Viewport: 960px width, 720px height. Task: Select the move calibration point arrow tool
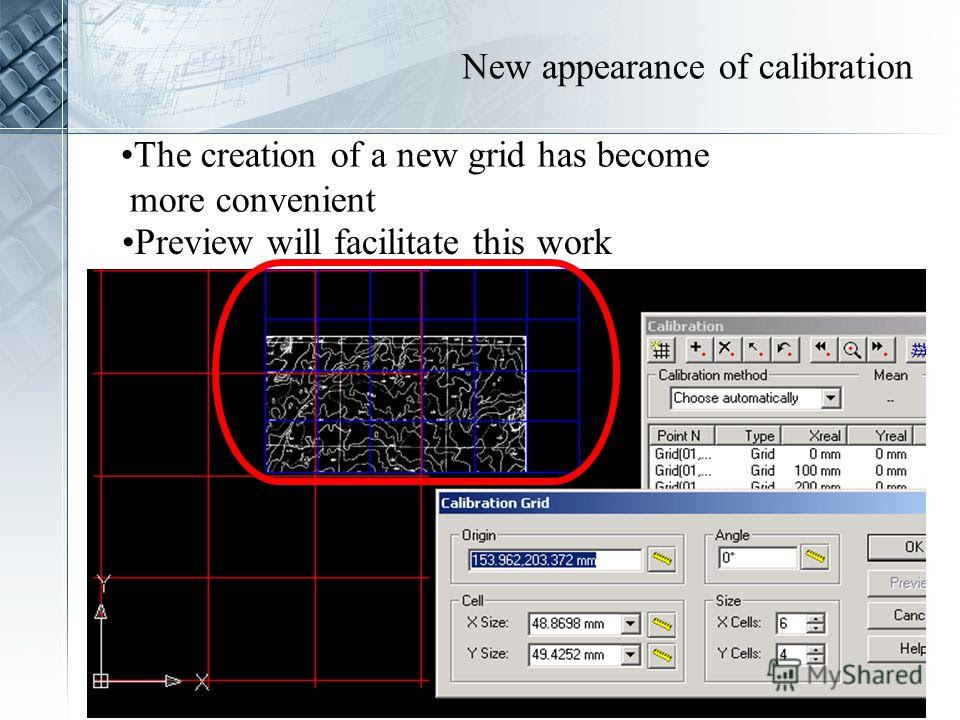click(x=756, y=350)
